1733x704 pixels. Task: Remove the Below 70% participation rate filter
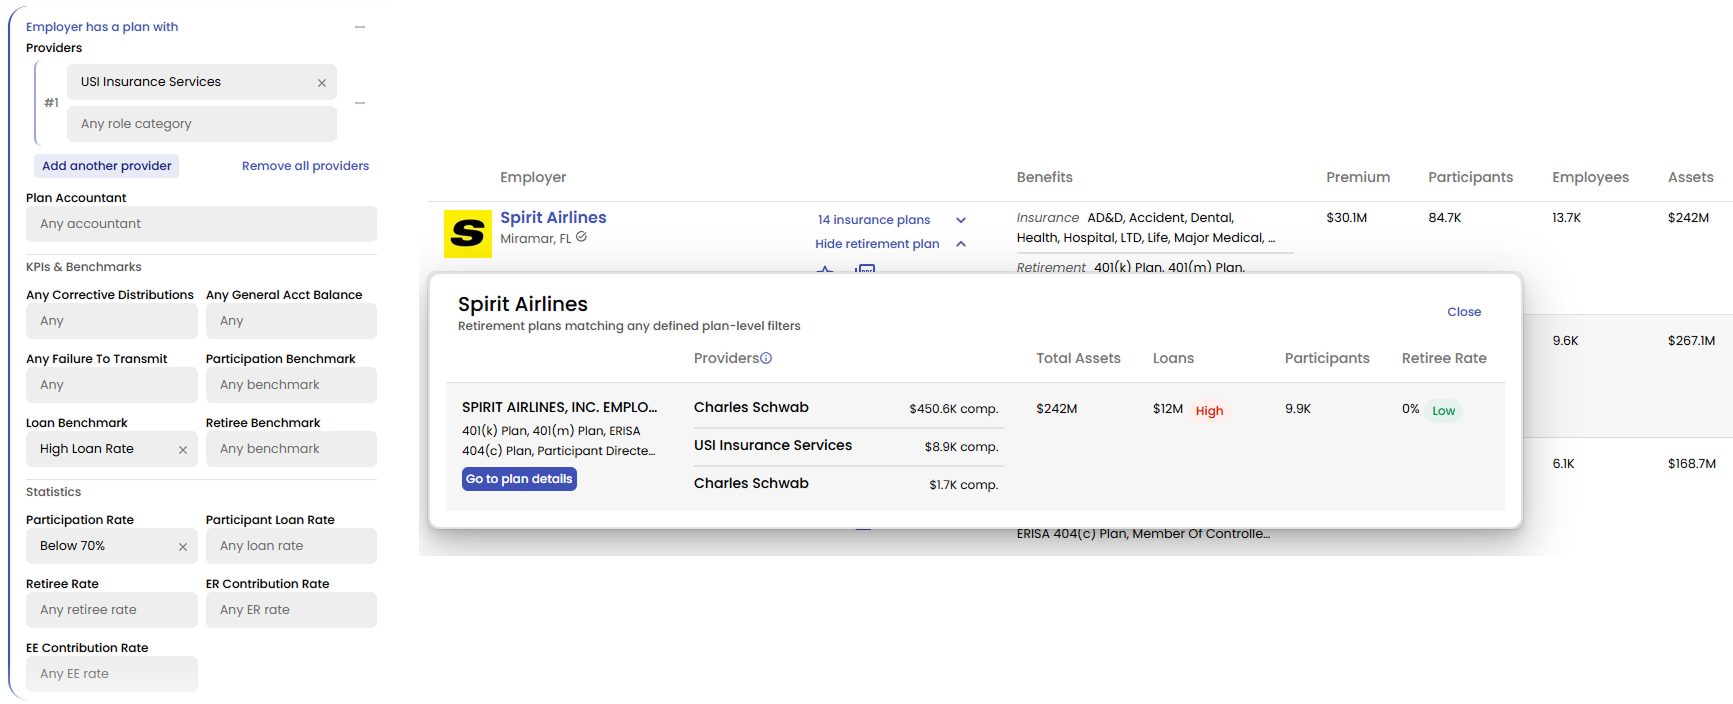pyautogui.click(x=183, y=547)
